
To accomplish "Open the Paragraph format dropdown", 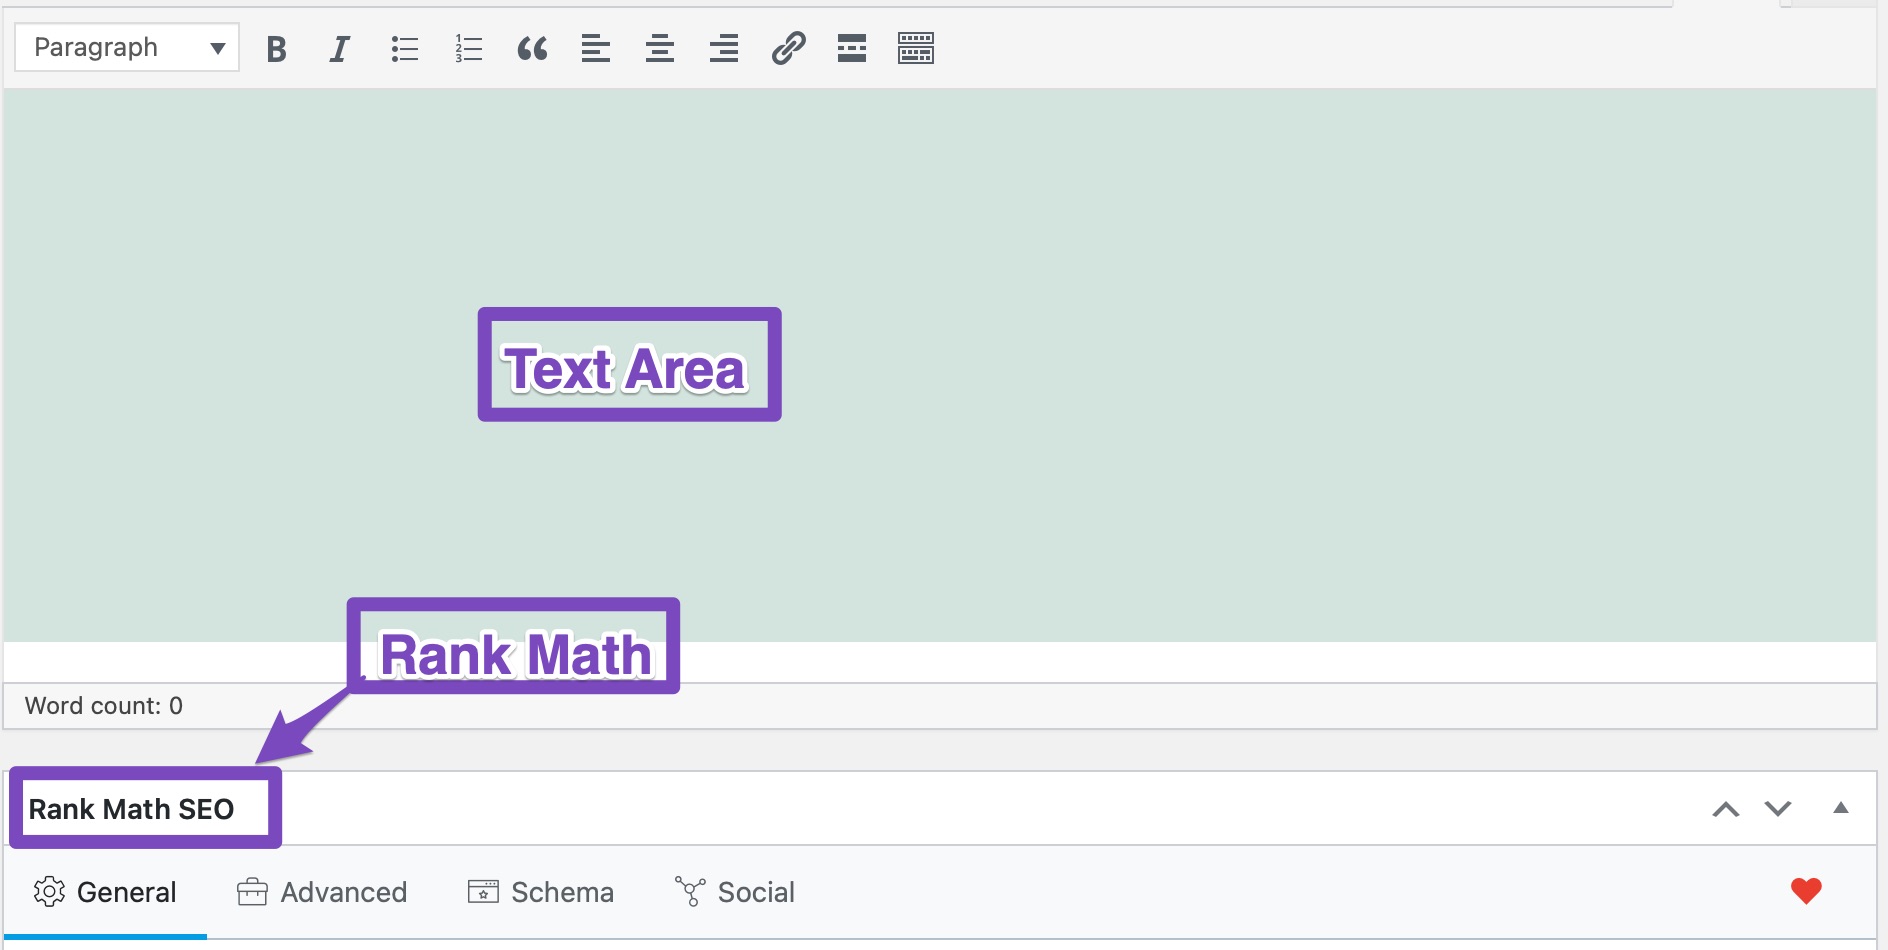I will pyautogui.click(x=126, y=46).
